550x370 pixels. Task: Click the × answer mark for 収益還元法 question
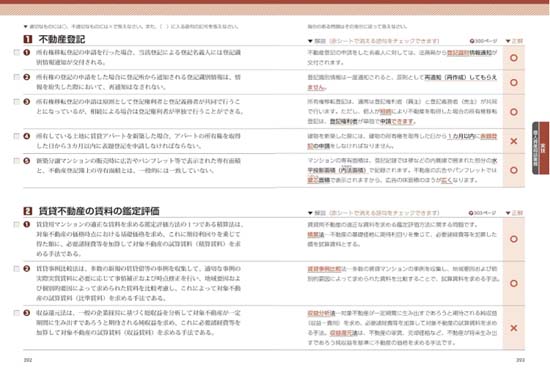[x=514, y=328]
